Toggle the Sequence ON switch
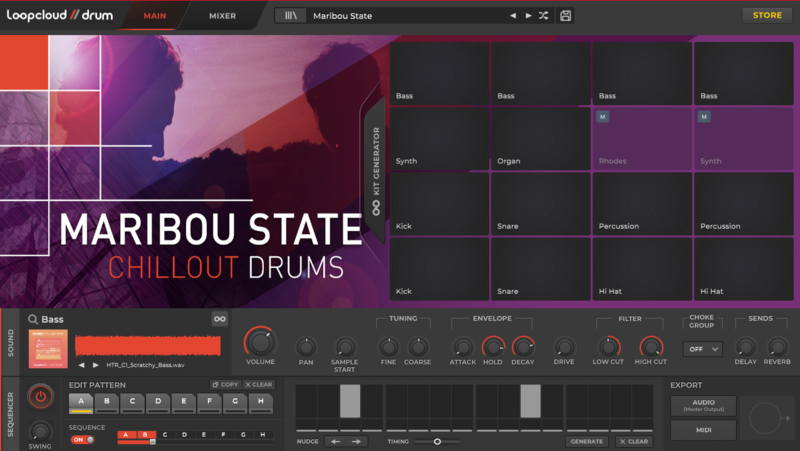Viewport: 800px width, 451px height. point(82,439)
